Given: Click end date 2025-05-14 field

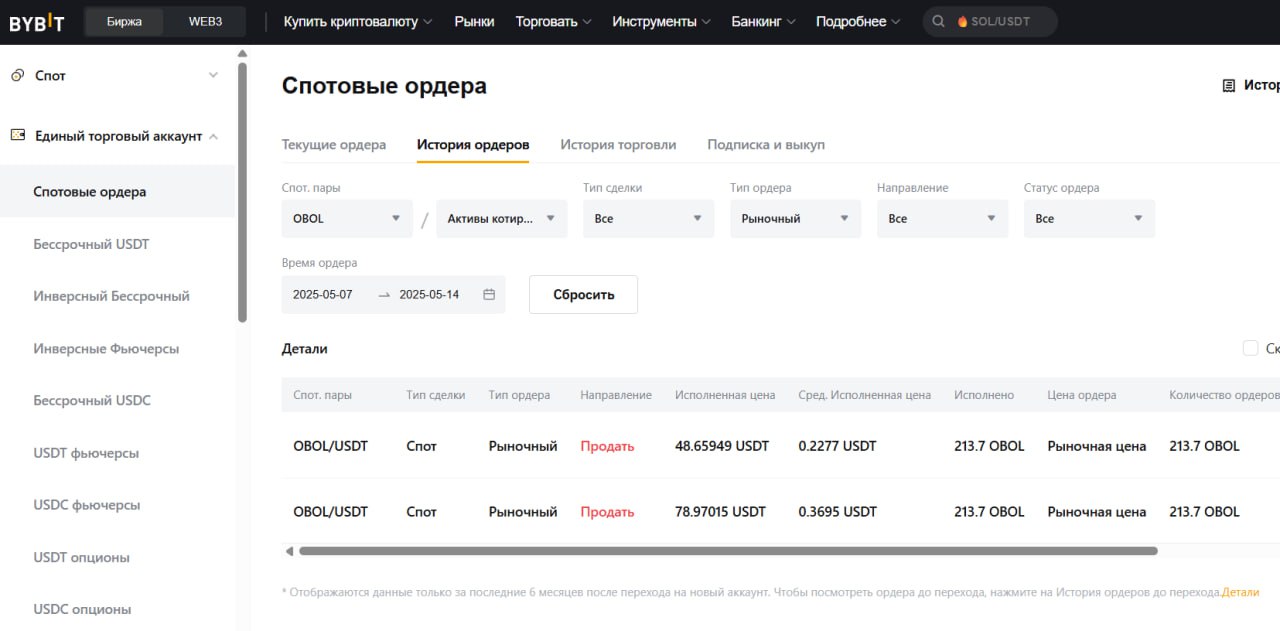Looking at the screenshot, I should 429,295.
